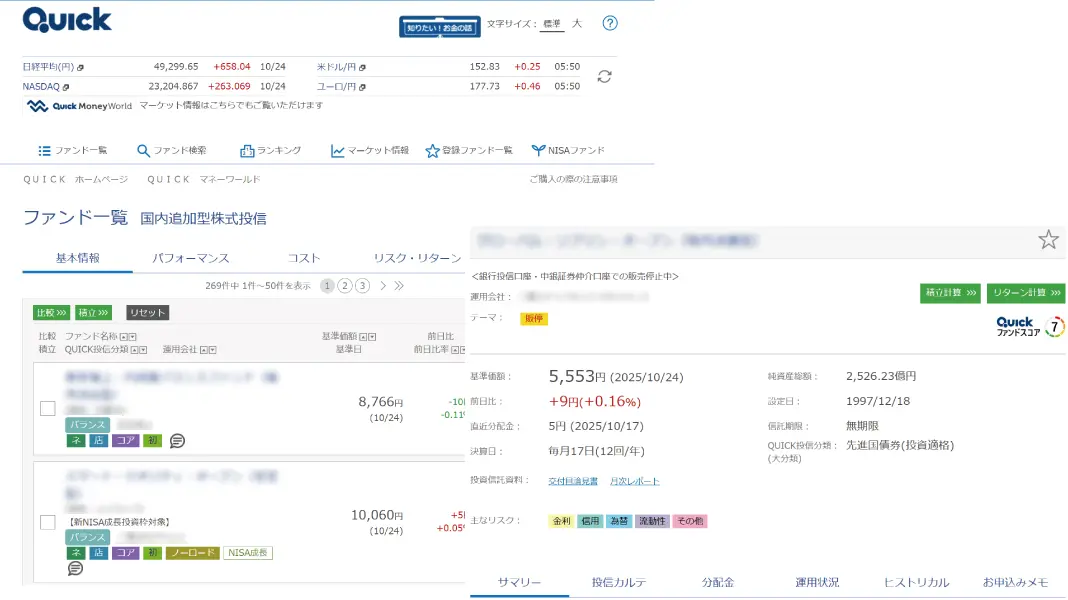Open the help question mark icon
This screenshot has width=1068, height=600.
point(610,23)
